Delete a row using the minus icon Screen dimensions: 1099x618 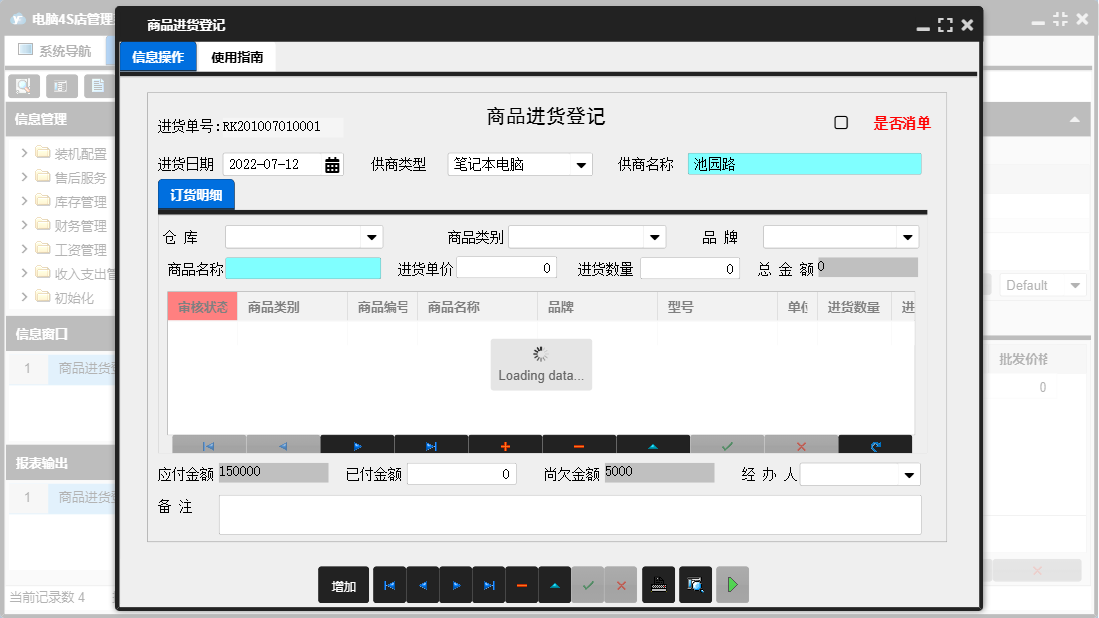pos(578,444)
